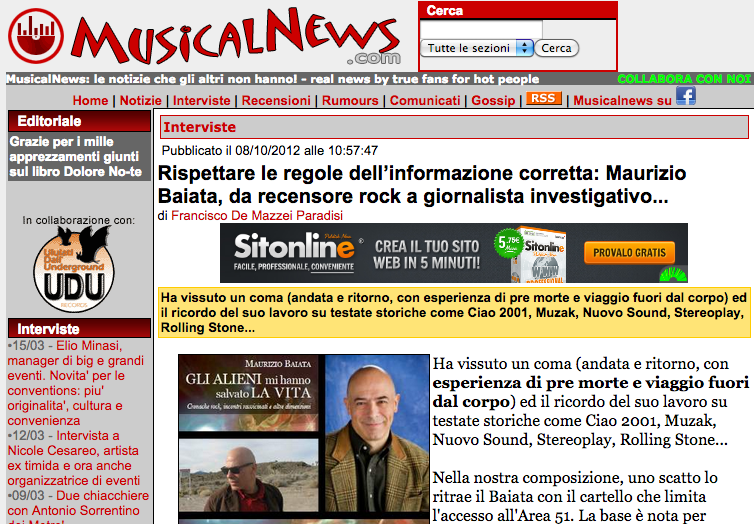This screenshot has height=524, width=754.
Task: Open the Recensioni menu item
Action: 276,100
